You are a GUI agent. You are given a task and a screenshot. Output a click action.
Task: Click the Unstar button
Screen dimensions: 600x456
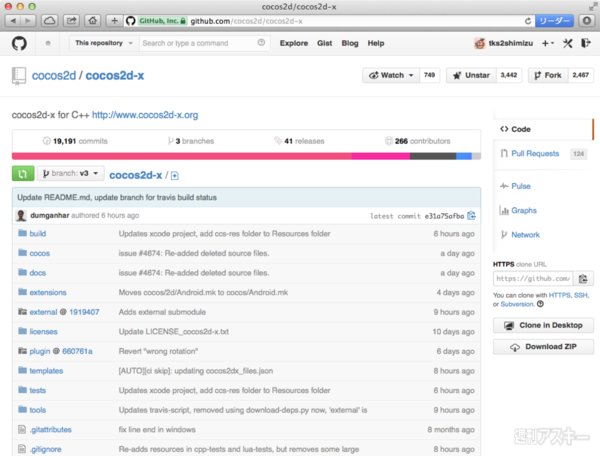point(471,75)
